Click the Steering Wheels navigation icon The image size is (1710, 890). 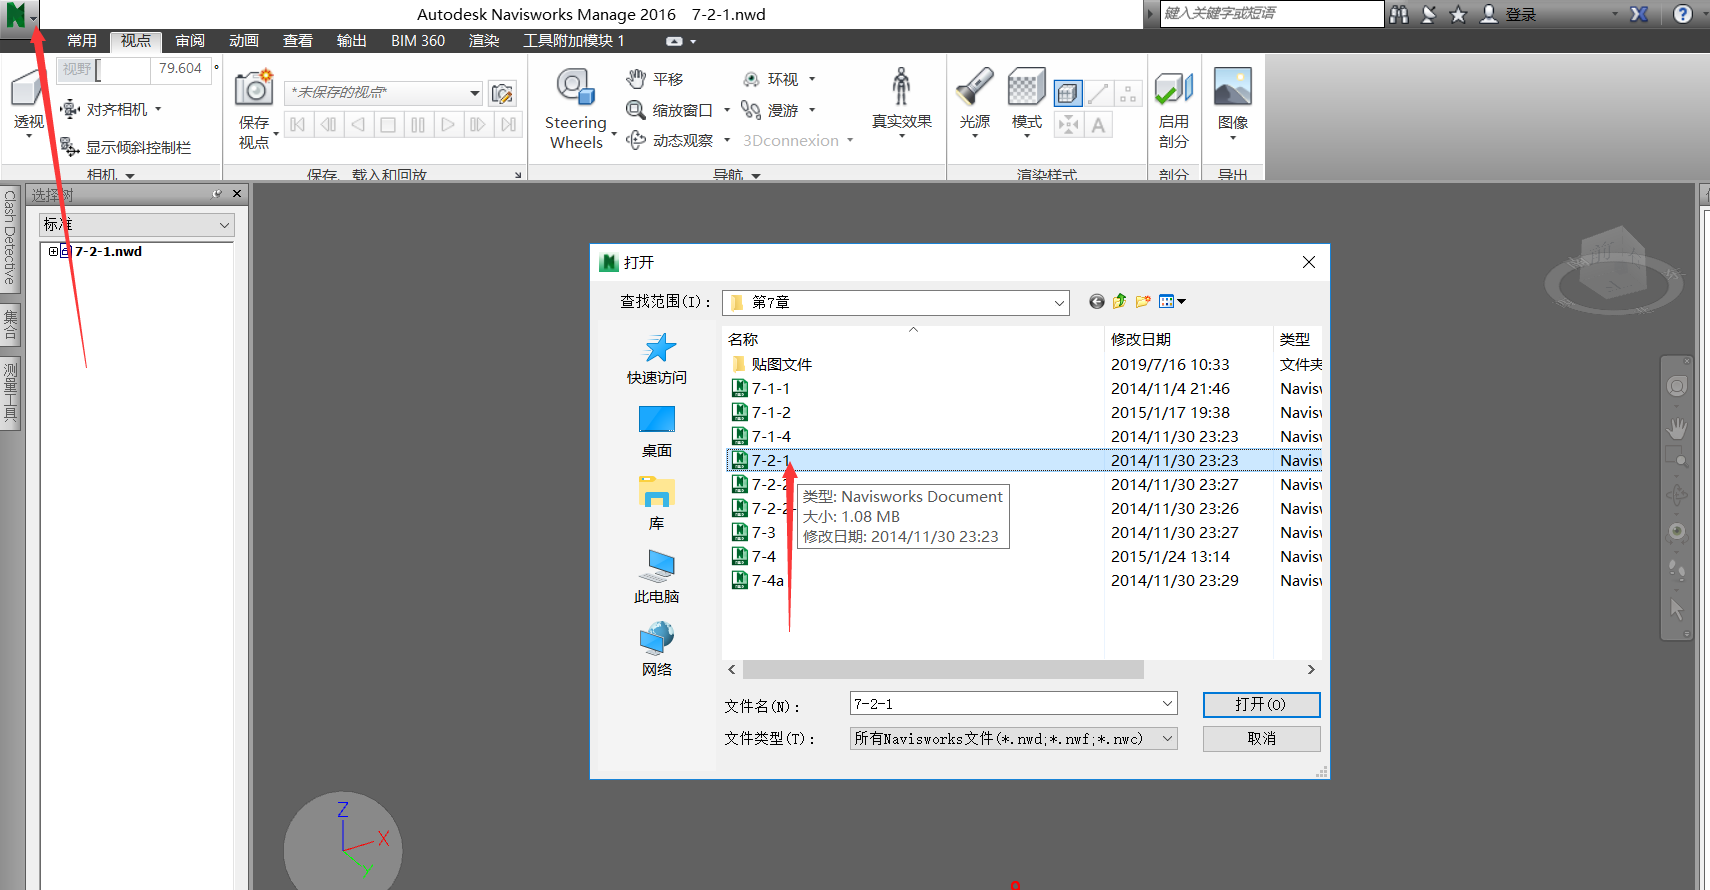pyautogui.click(x=576, y=87)
